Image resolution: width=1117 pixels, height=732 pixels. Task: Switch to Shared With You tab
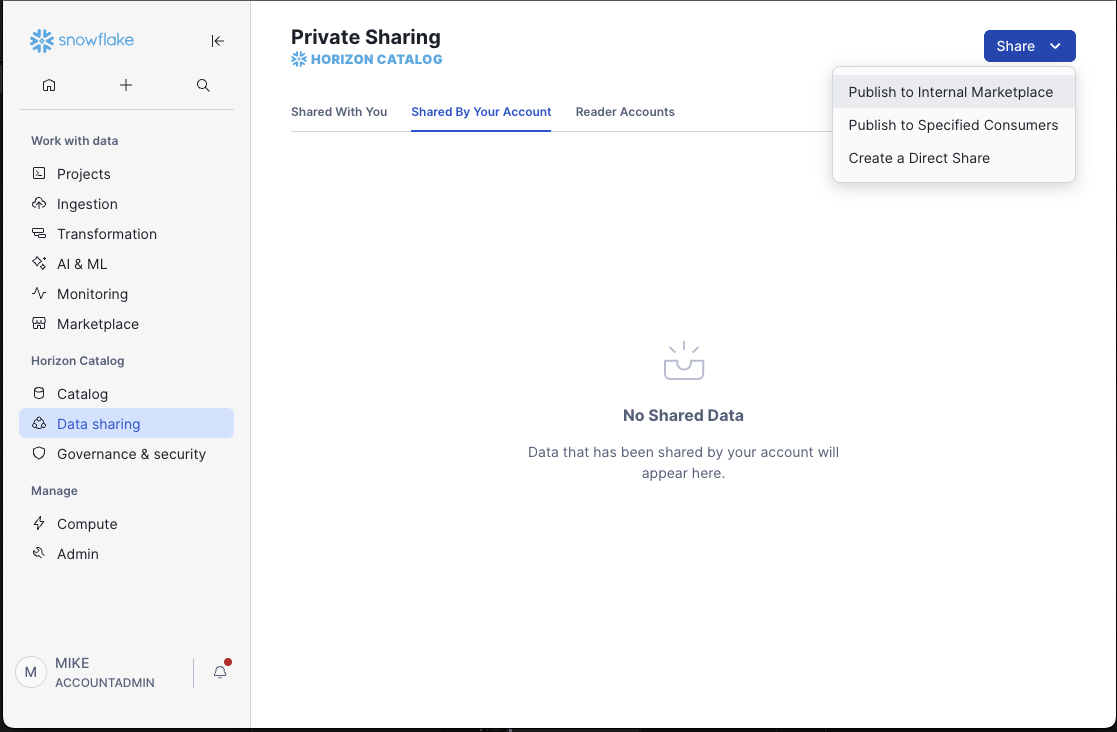tap(339, 112)
